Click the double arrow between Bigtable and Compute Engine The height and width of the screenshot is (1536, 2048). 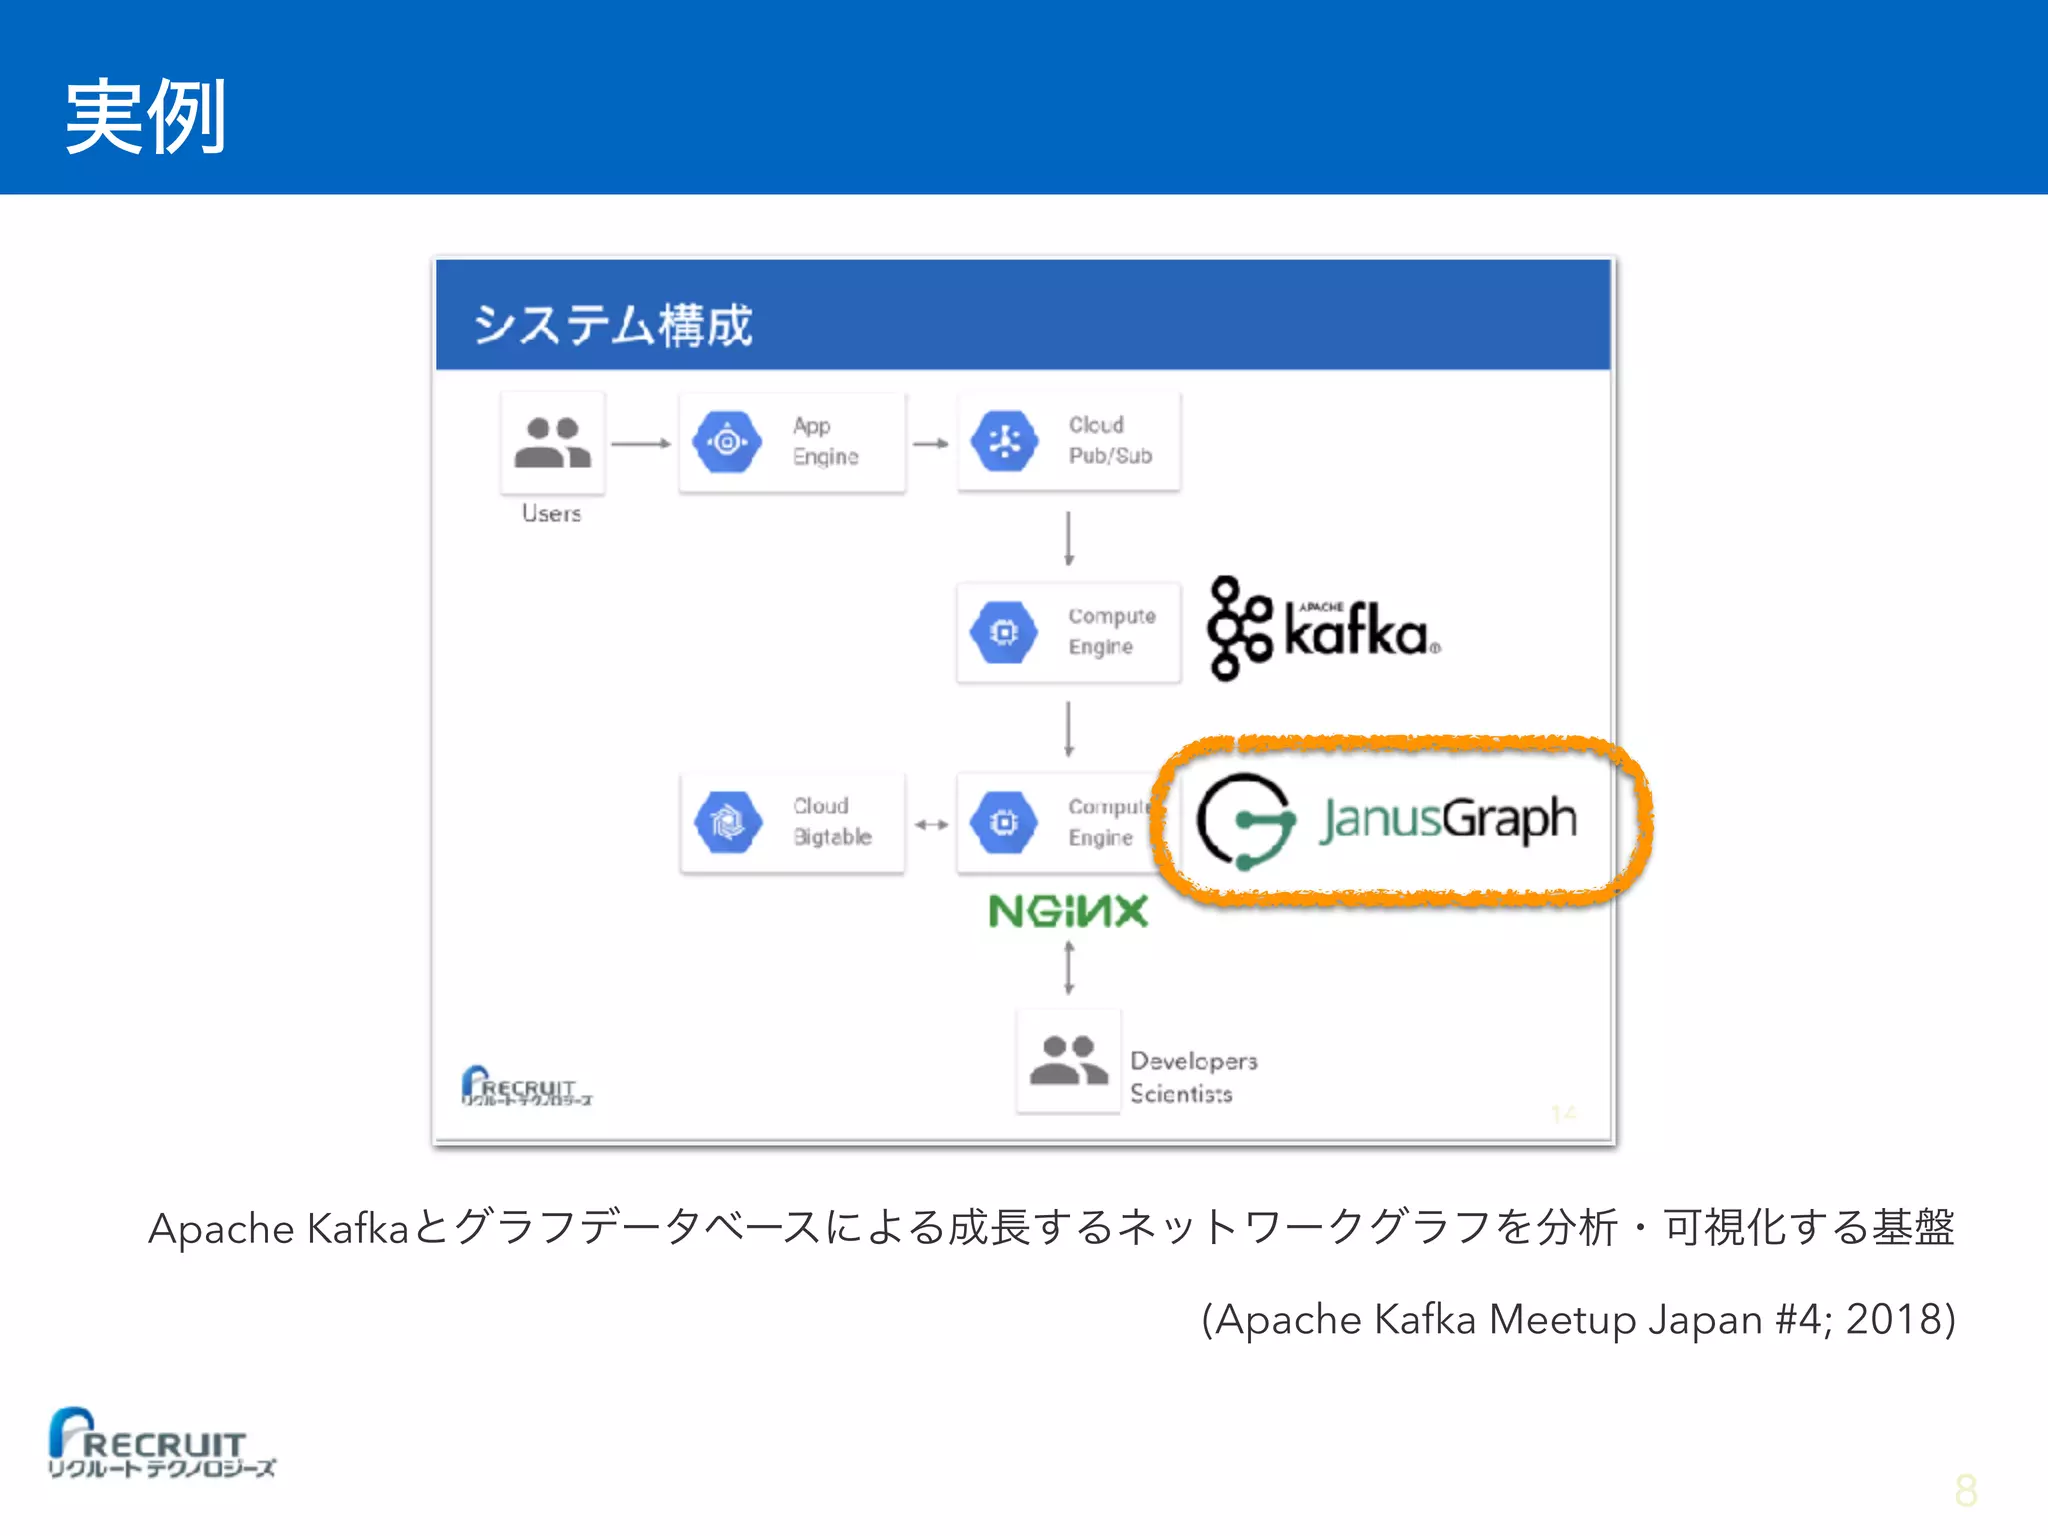pos(931,825)
